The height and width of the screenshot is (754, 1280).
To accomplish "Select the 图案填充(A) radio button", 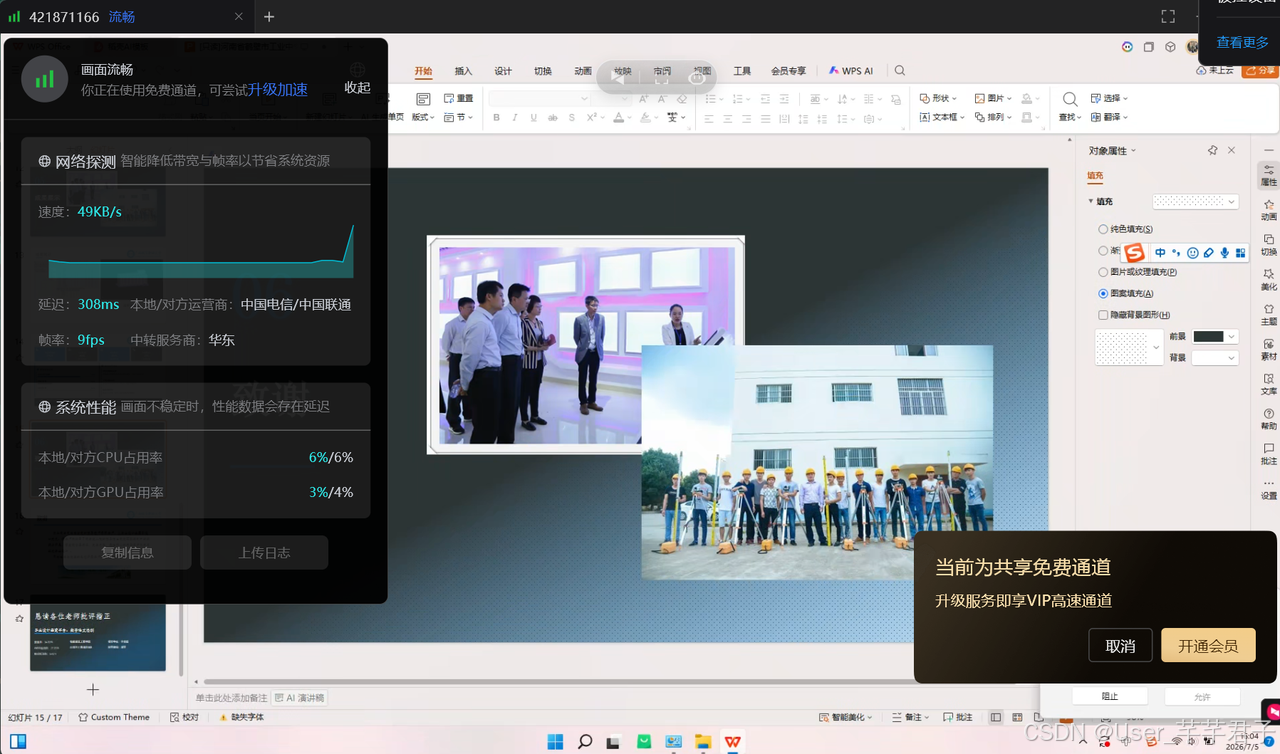I will click(1103, 294).
